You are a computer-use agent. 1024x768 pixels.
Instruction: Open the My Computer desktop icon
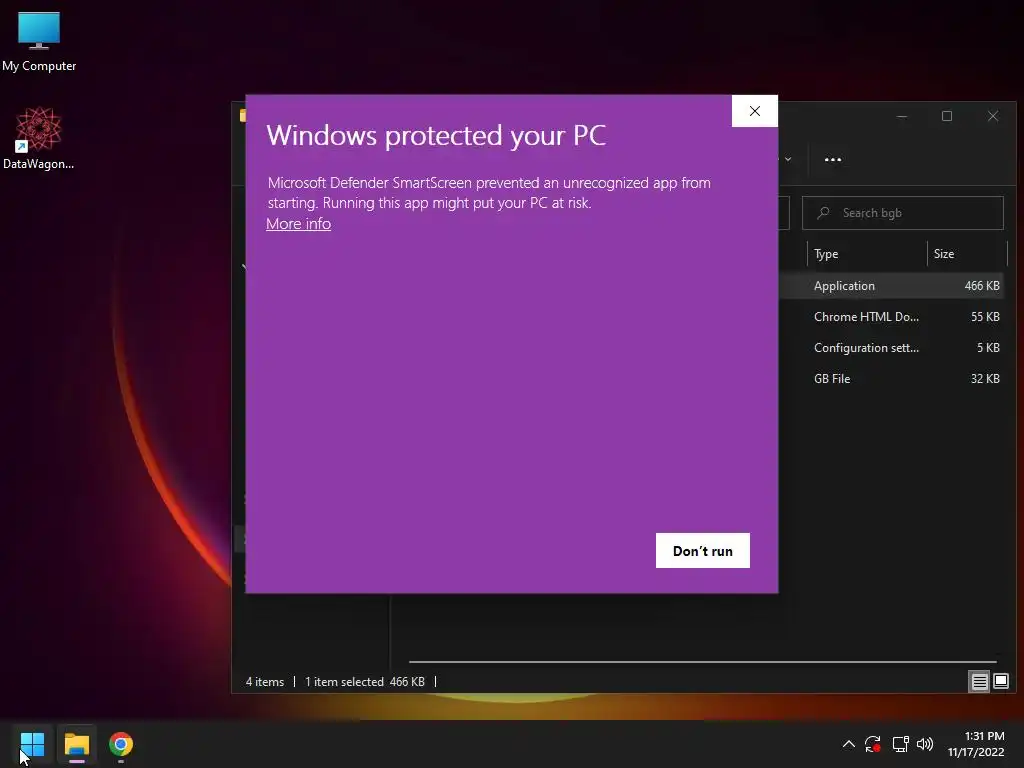click(39, 41)
